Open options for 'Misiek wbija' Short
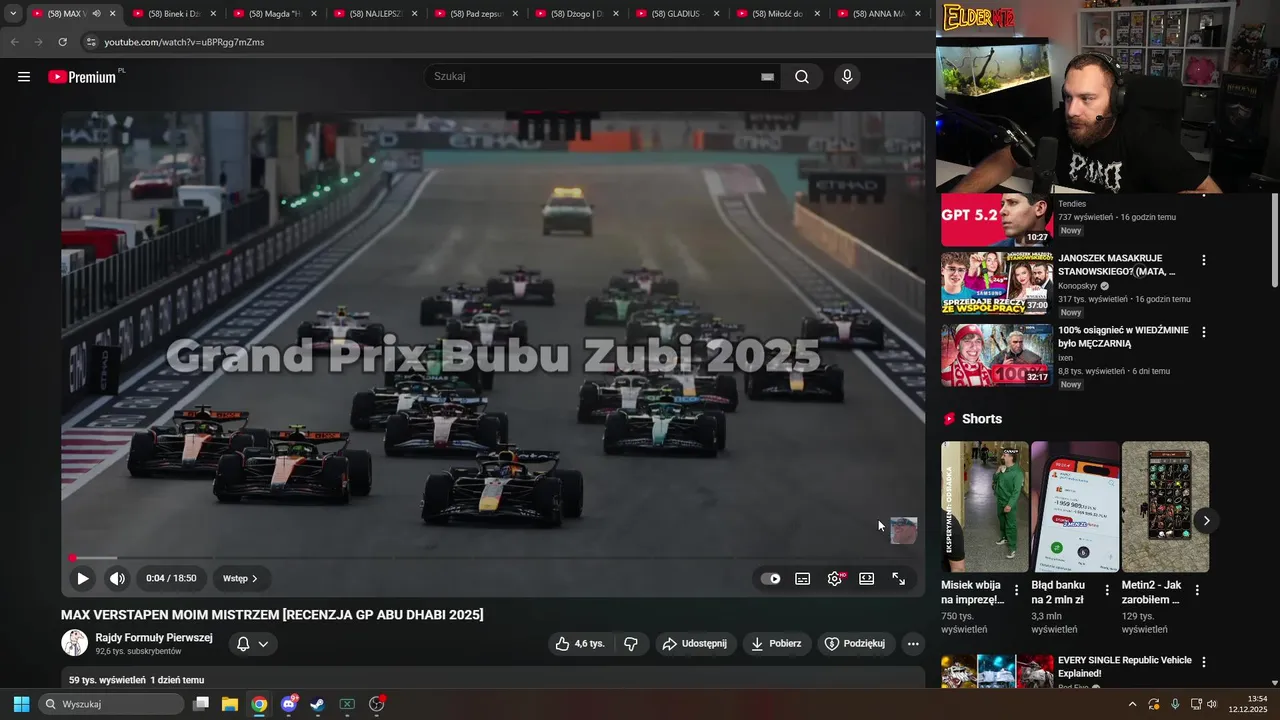This screenshot has width=1280, height=720. [x=1017, y=590]
